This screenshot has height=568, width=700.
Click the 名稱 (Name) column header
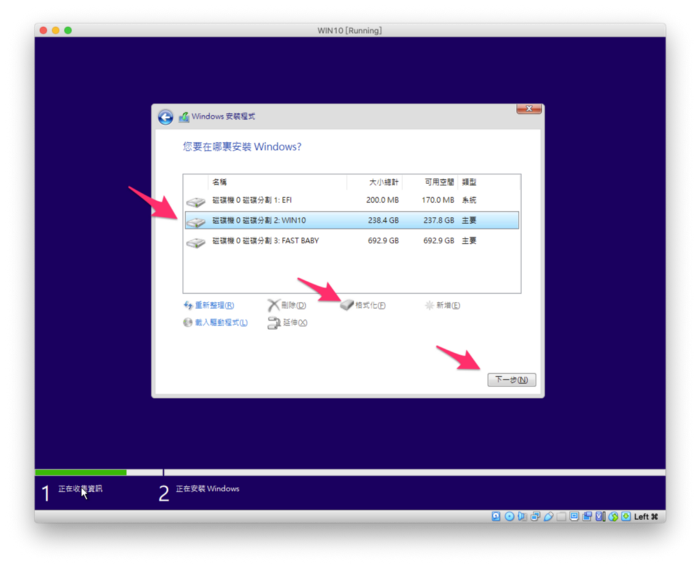(x=219, y=182)
